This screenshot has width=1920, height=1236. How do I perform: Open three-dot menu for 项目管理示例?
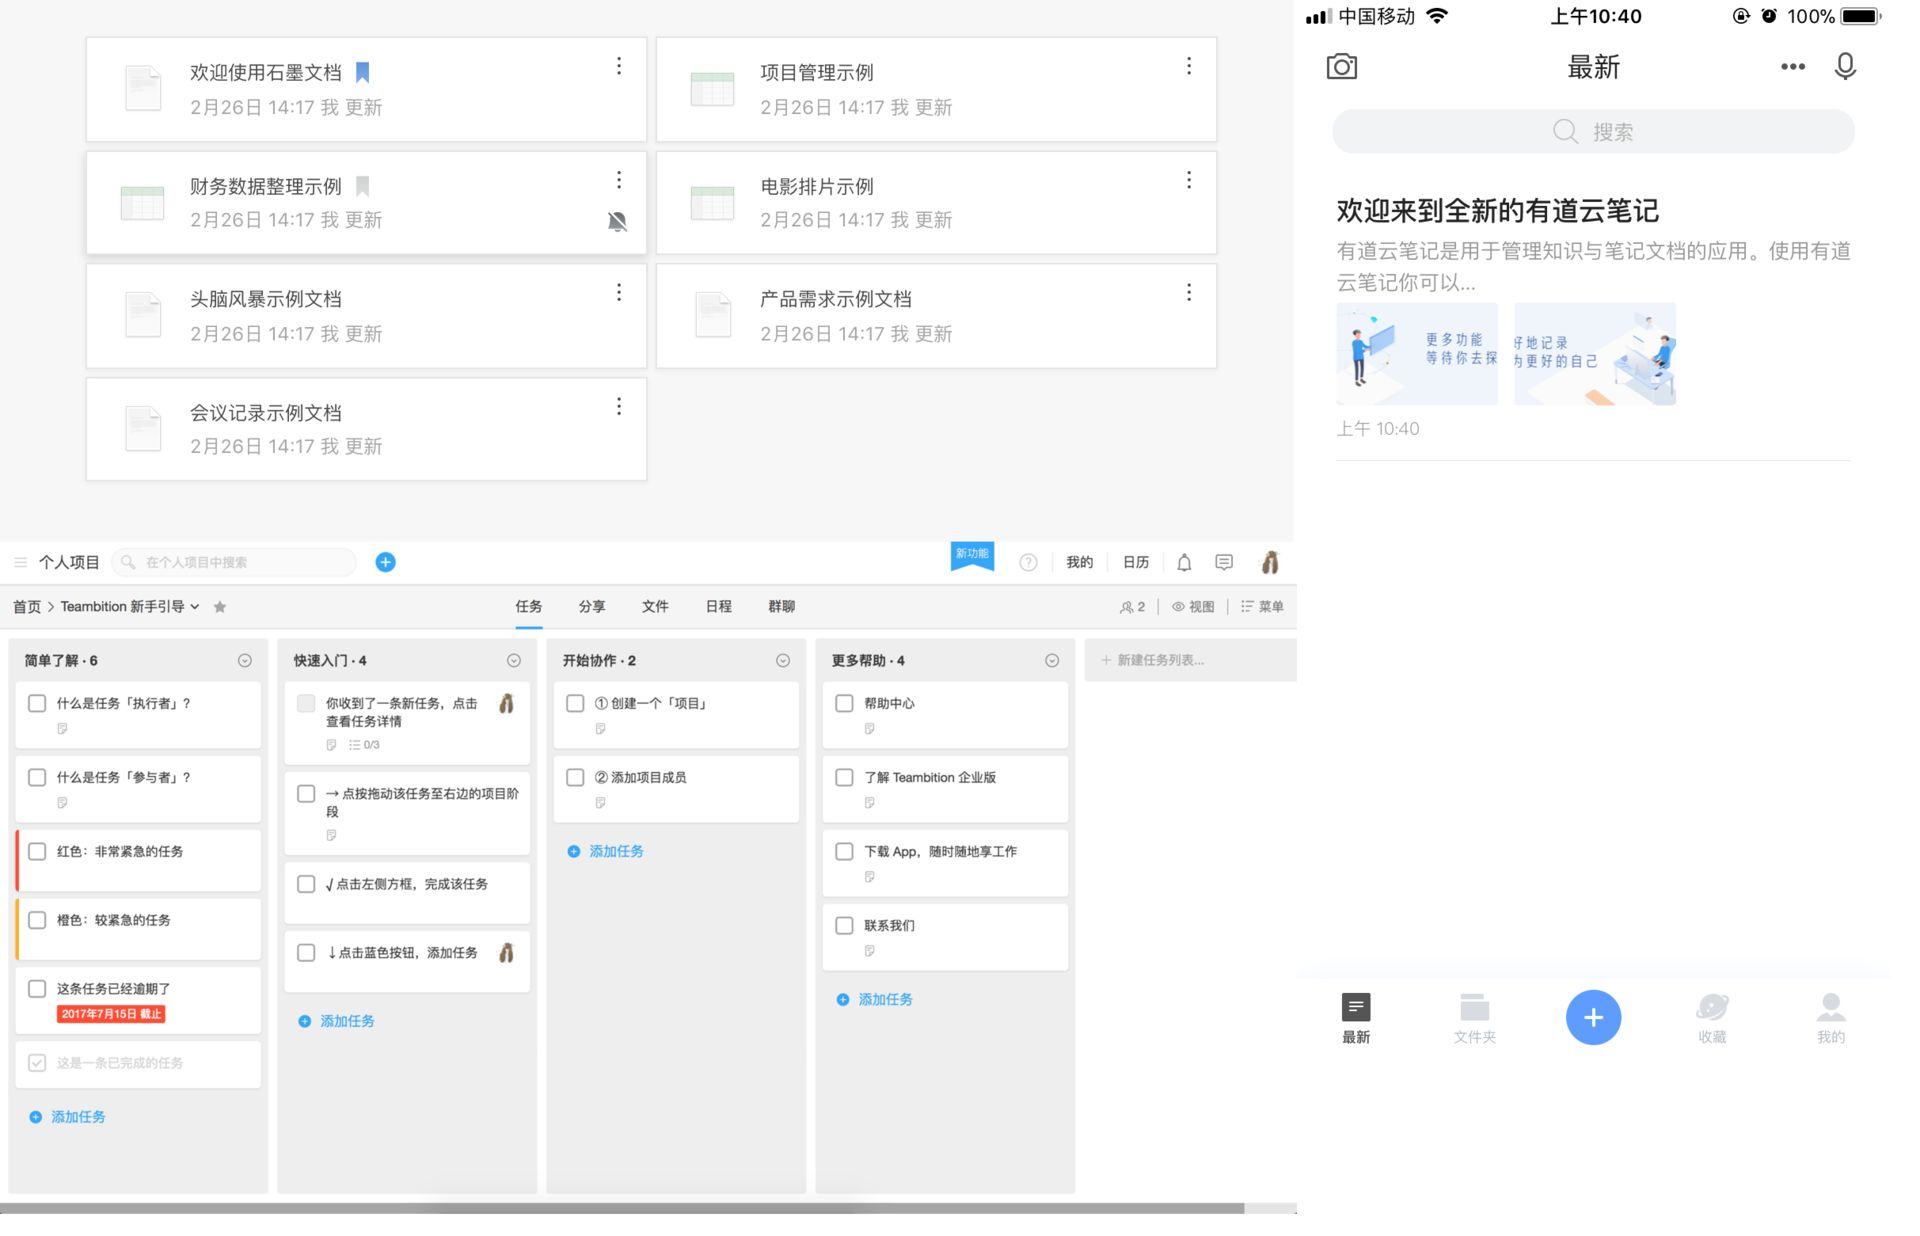[x=1188, y=66]
